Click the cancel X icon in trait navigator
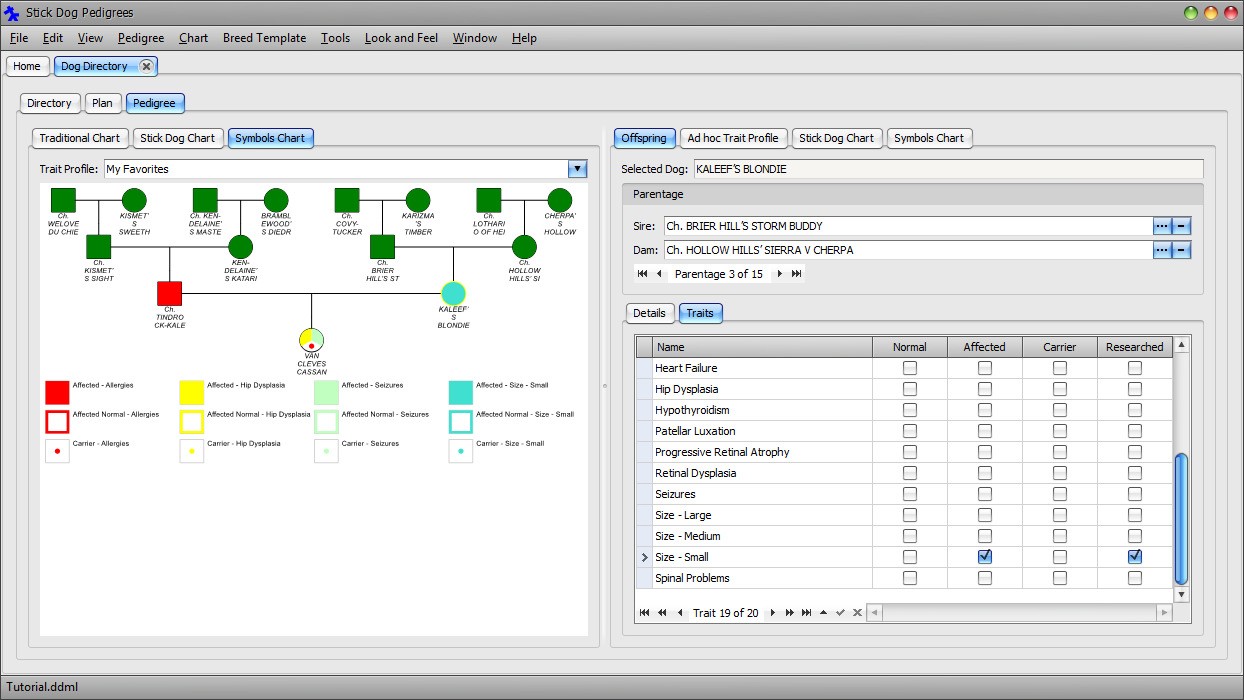The width and height of the screenshot is (1244, 700). point(857,613)
